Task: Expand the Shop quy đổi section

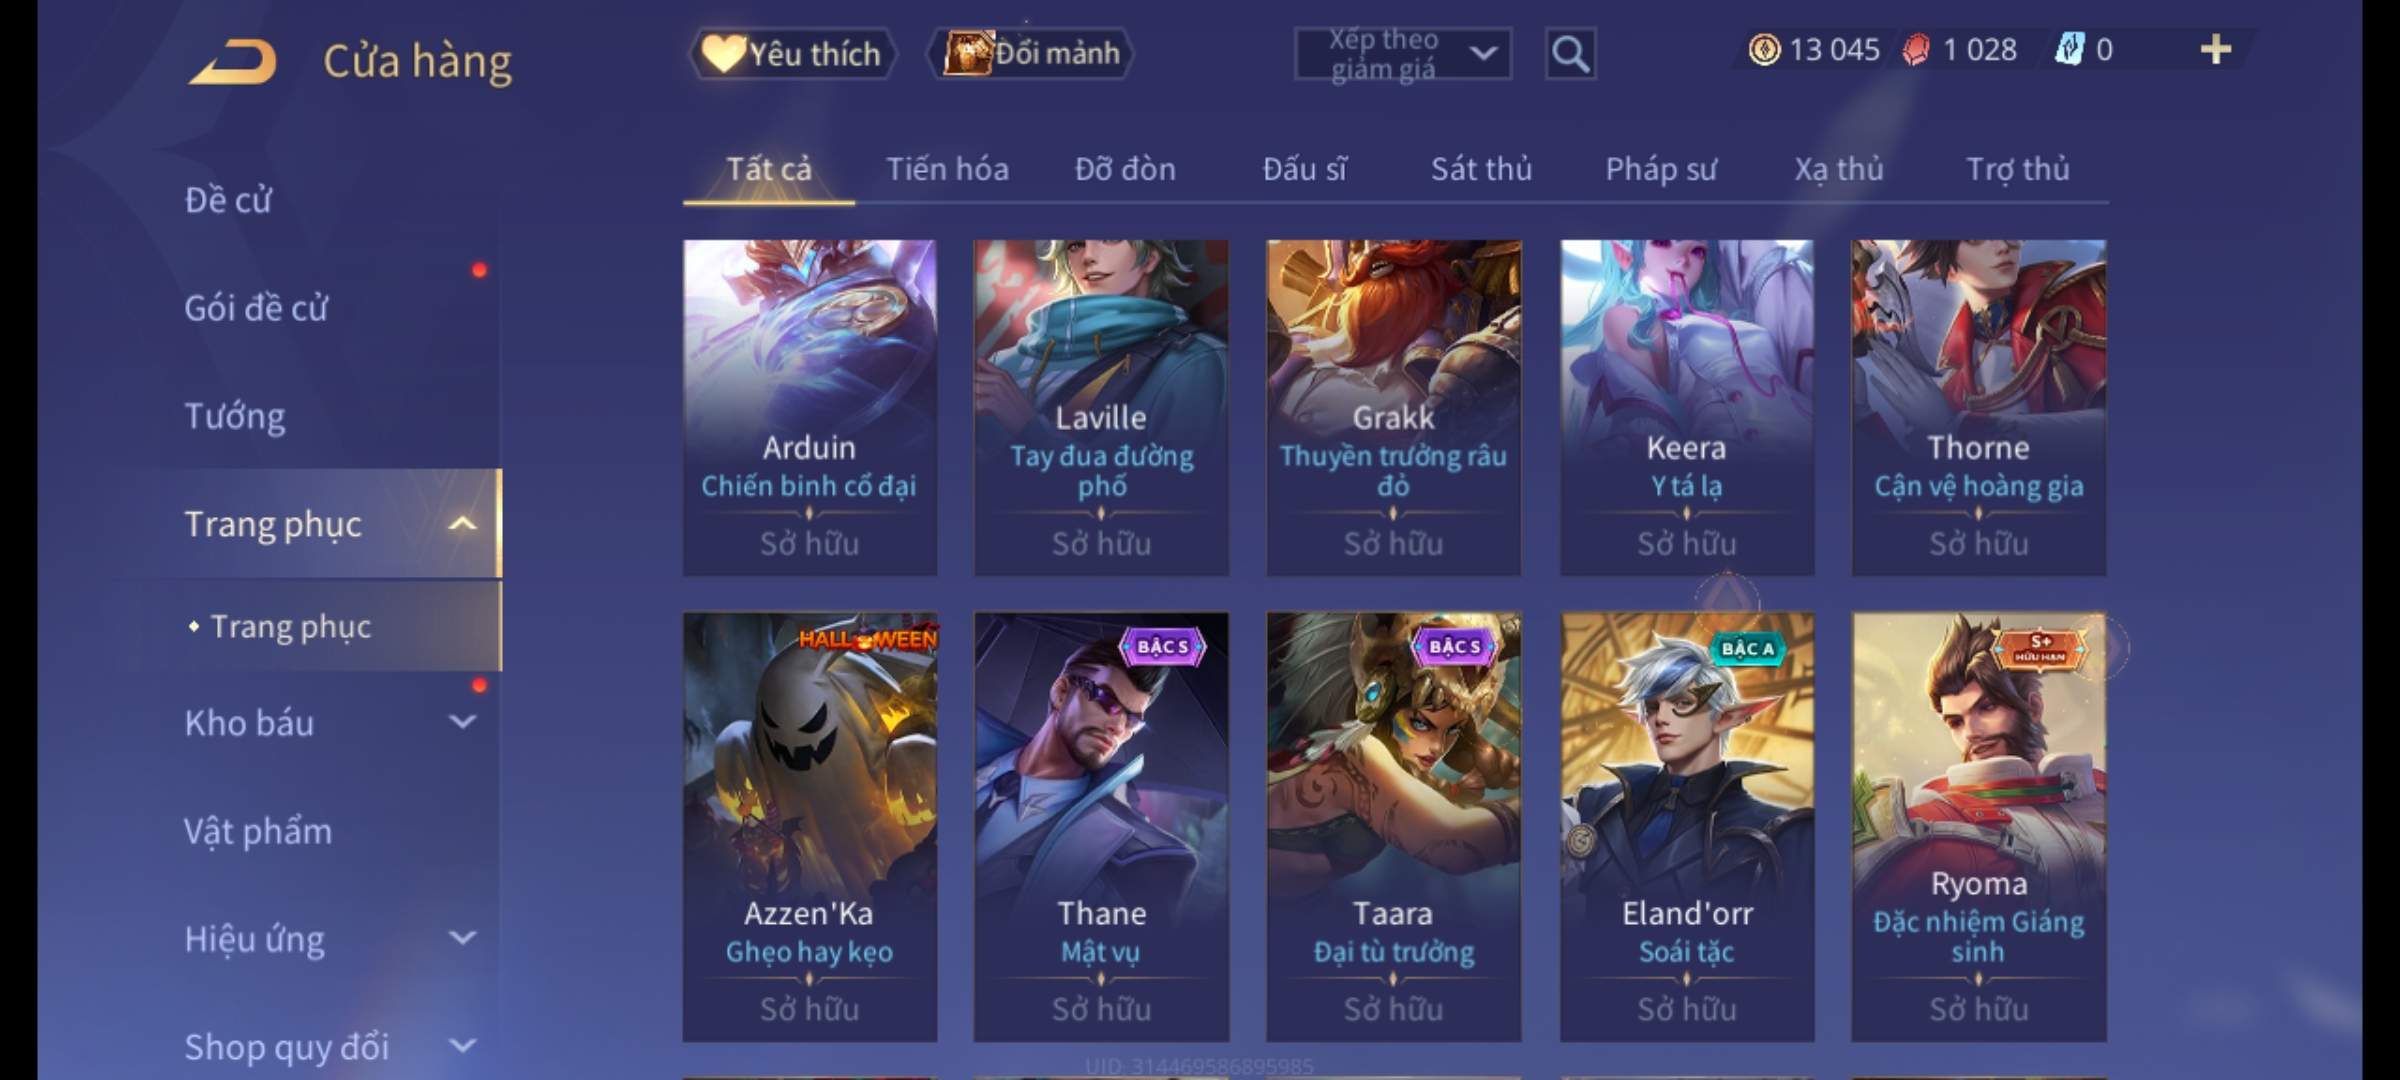Action: (x=462, y=1045)
